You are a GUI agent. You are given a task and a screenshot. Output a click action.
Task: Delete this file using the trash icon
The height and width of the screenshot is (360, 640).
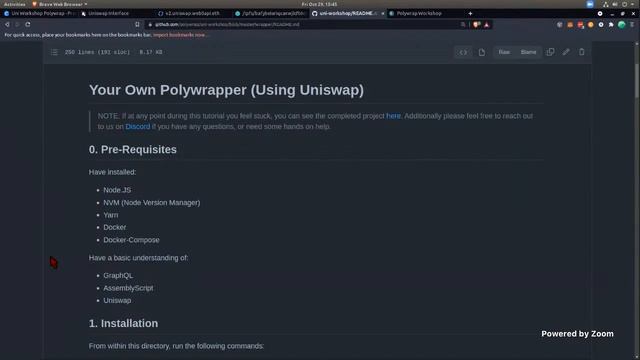coord(582,52)
